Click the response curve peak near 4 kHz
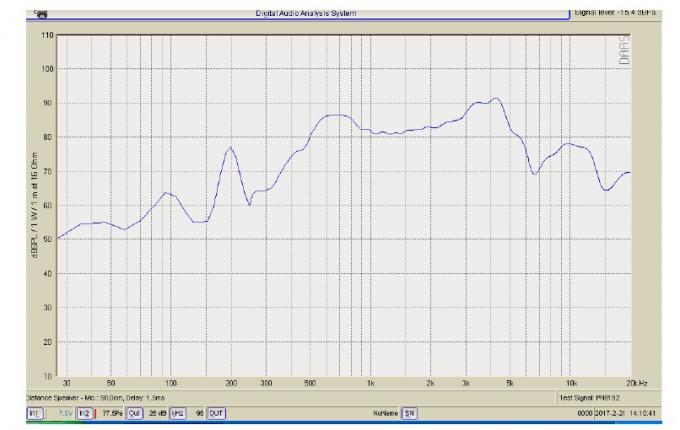Image resolution: width=680 pixels, height=430 pixels. [x=494, y=98]
